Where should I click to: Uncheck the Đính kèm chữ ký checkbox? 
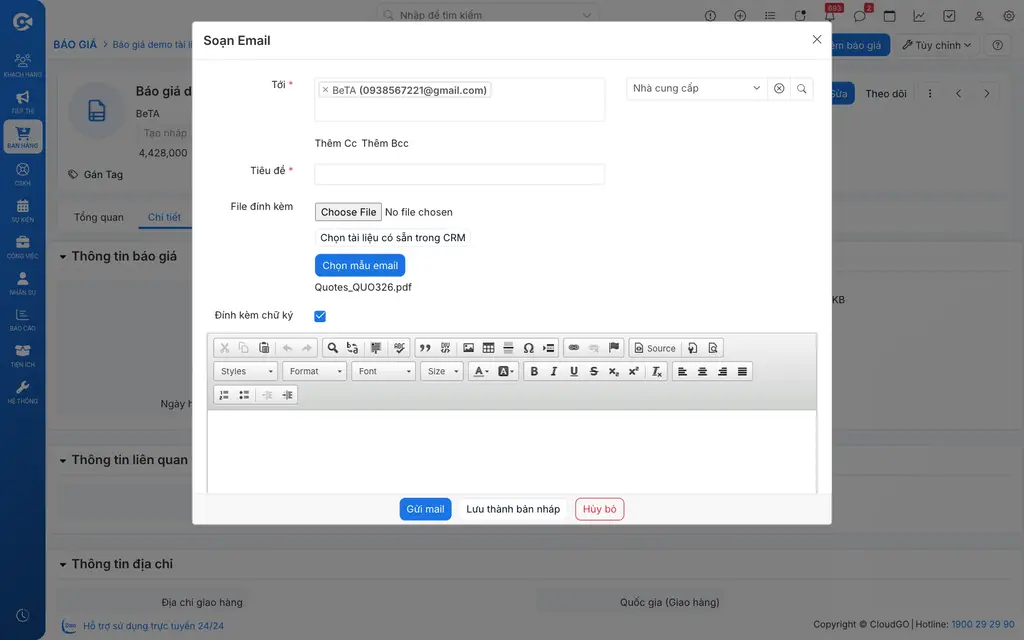point(320,316)
